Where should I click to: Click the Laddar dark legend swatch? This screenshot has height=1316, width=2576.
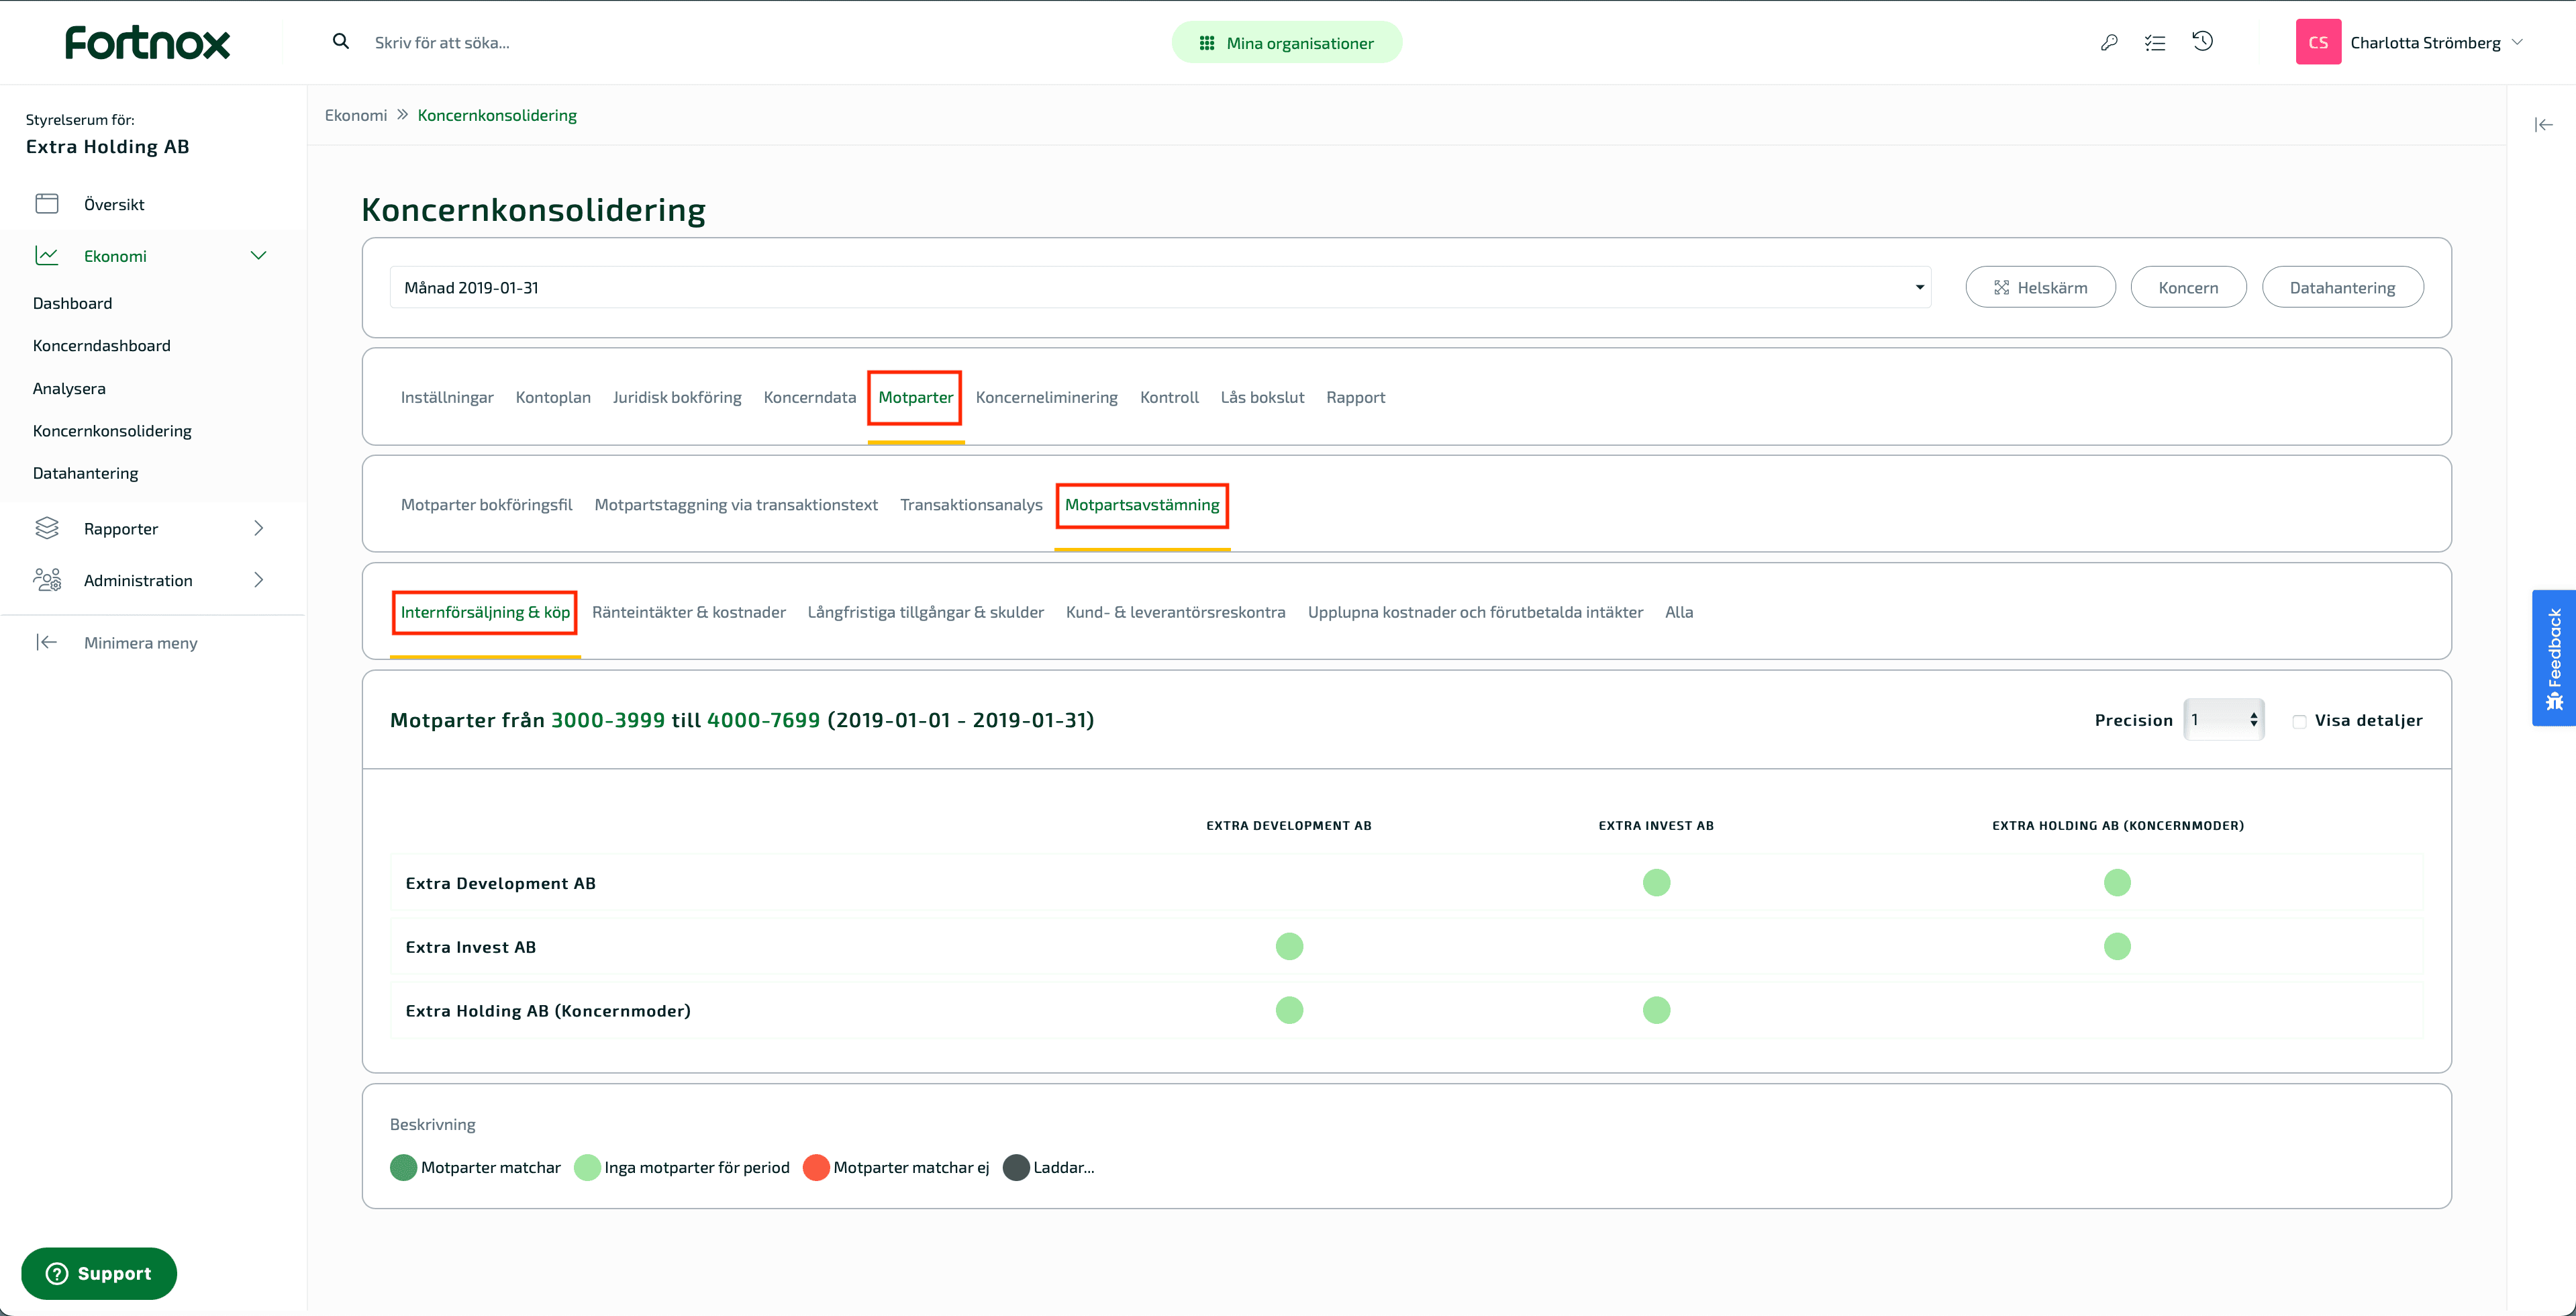point(1016,1167)
